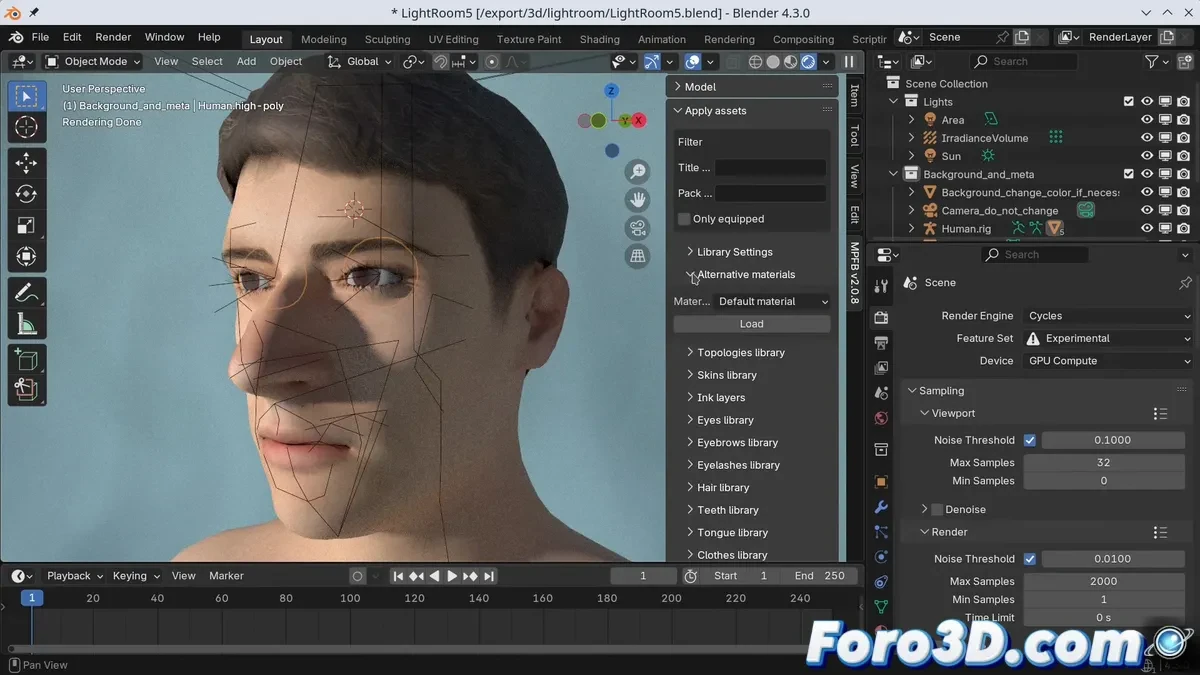The height and width of the screenshot is (675, 1200).
Task: Play the animation forward
Action: (452, 576)
